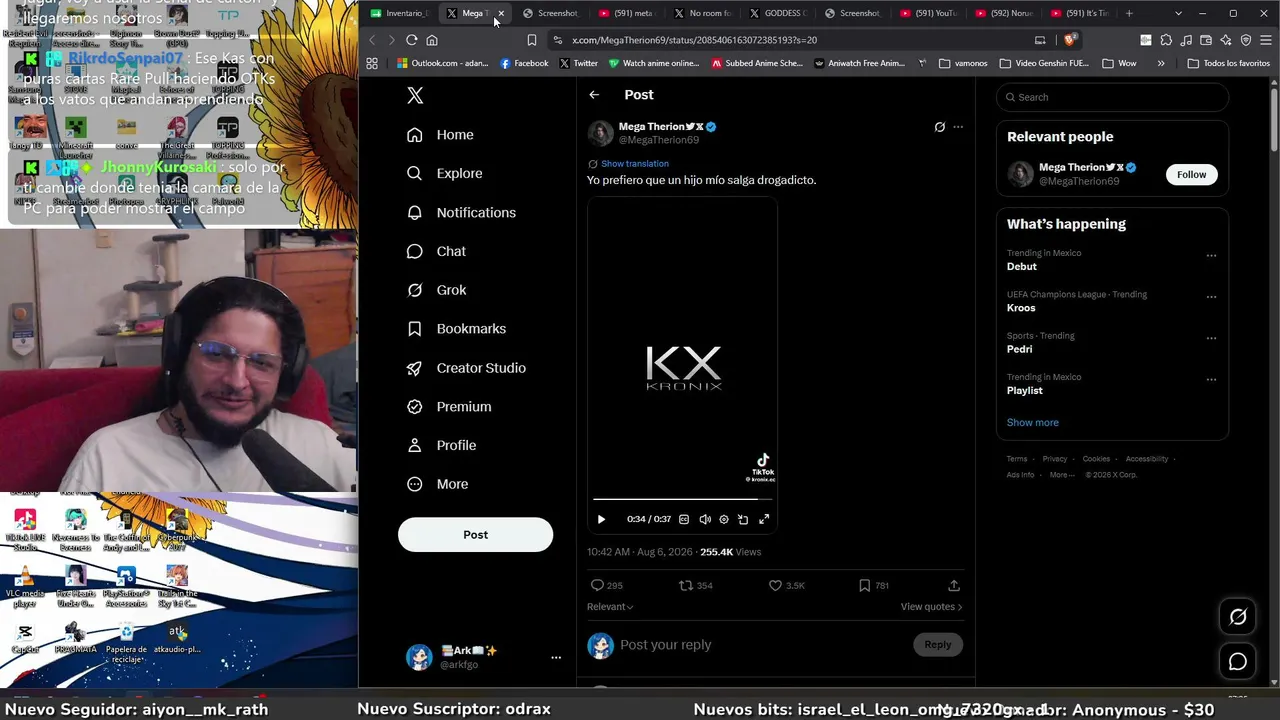Open the floating messages button
Viewport: 1280px width, 720px height.
pyautogui.click(x=1238, y=662)
